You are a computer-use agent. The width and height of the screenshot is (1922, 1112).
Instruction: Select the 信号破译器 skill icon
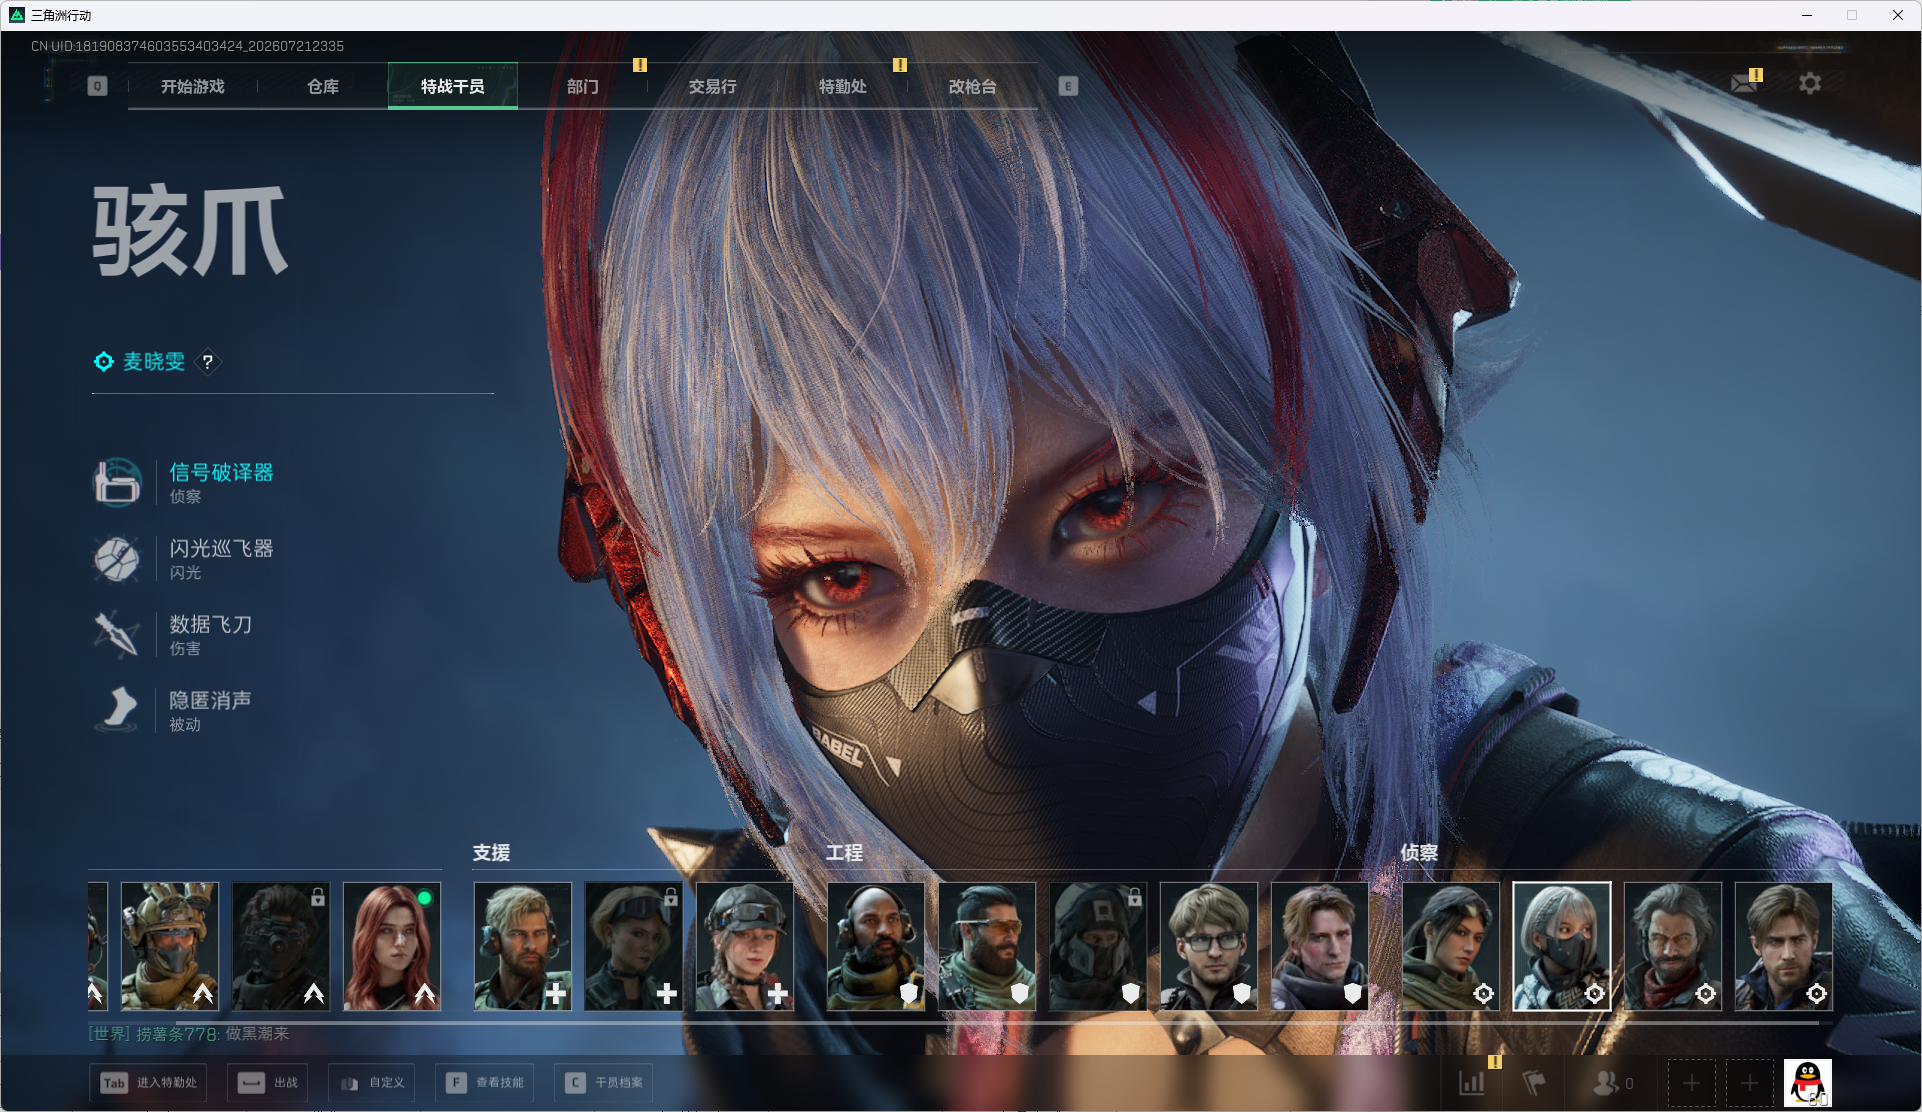(117, 483)
